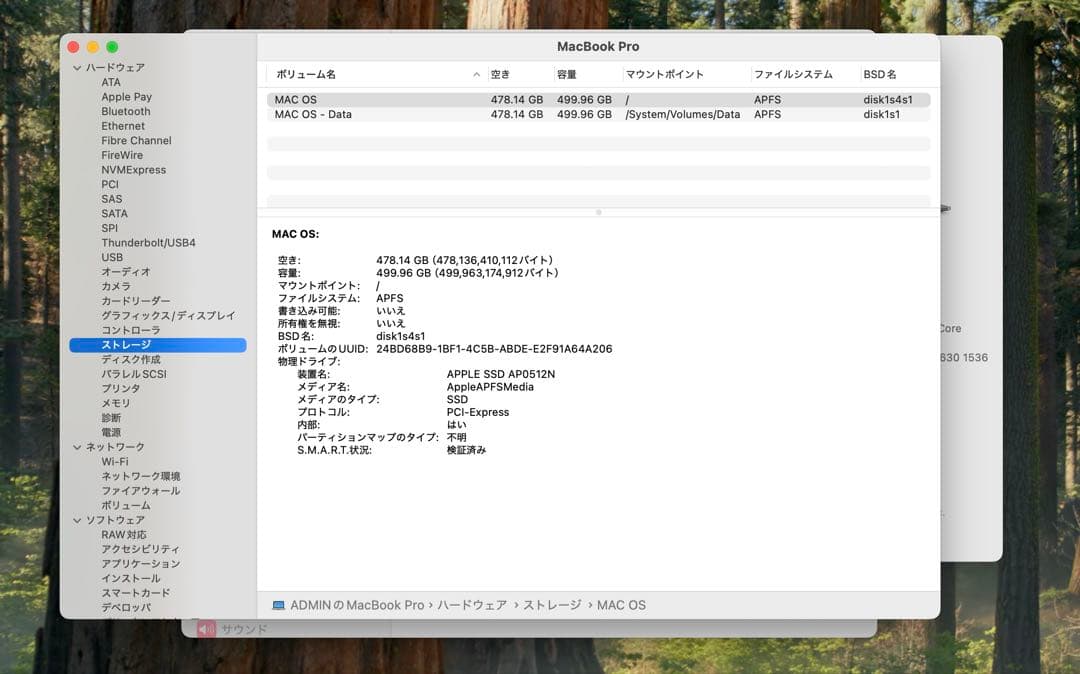This screenshot has width=1080, height=674.
Task: Select アプリケーション in the sidebar
Action: pos(141,563)
